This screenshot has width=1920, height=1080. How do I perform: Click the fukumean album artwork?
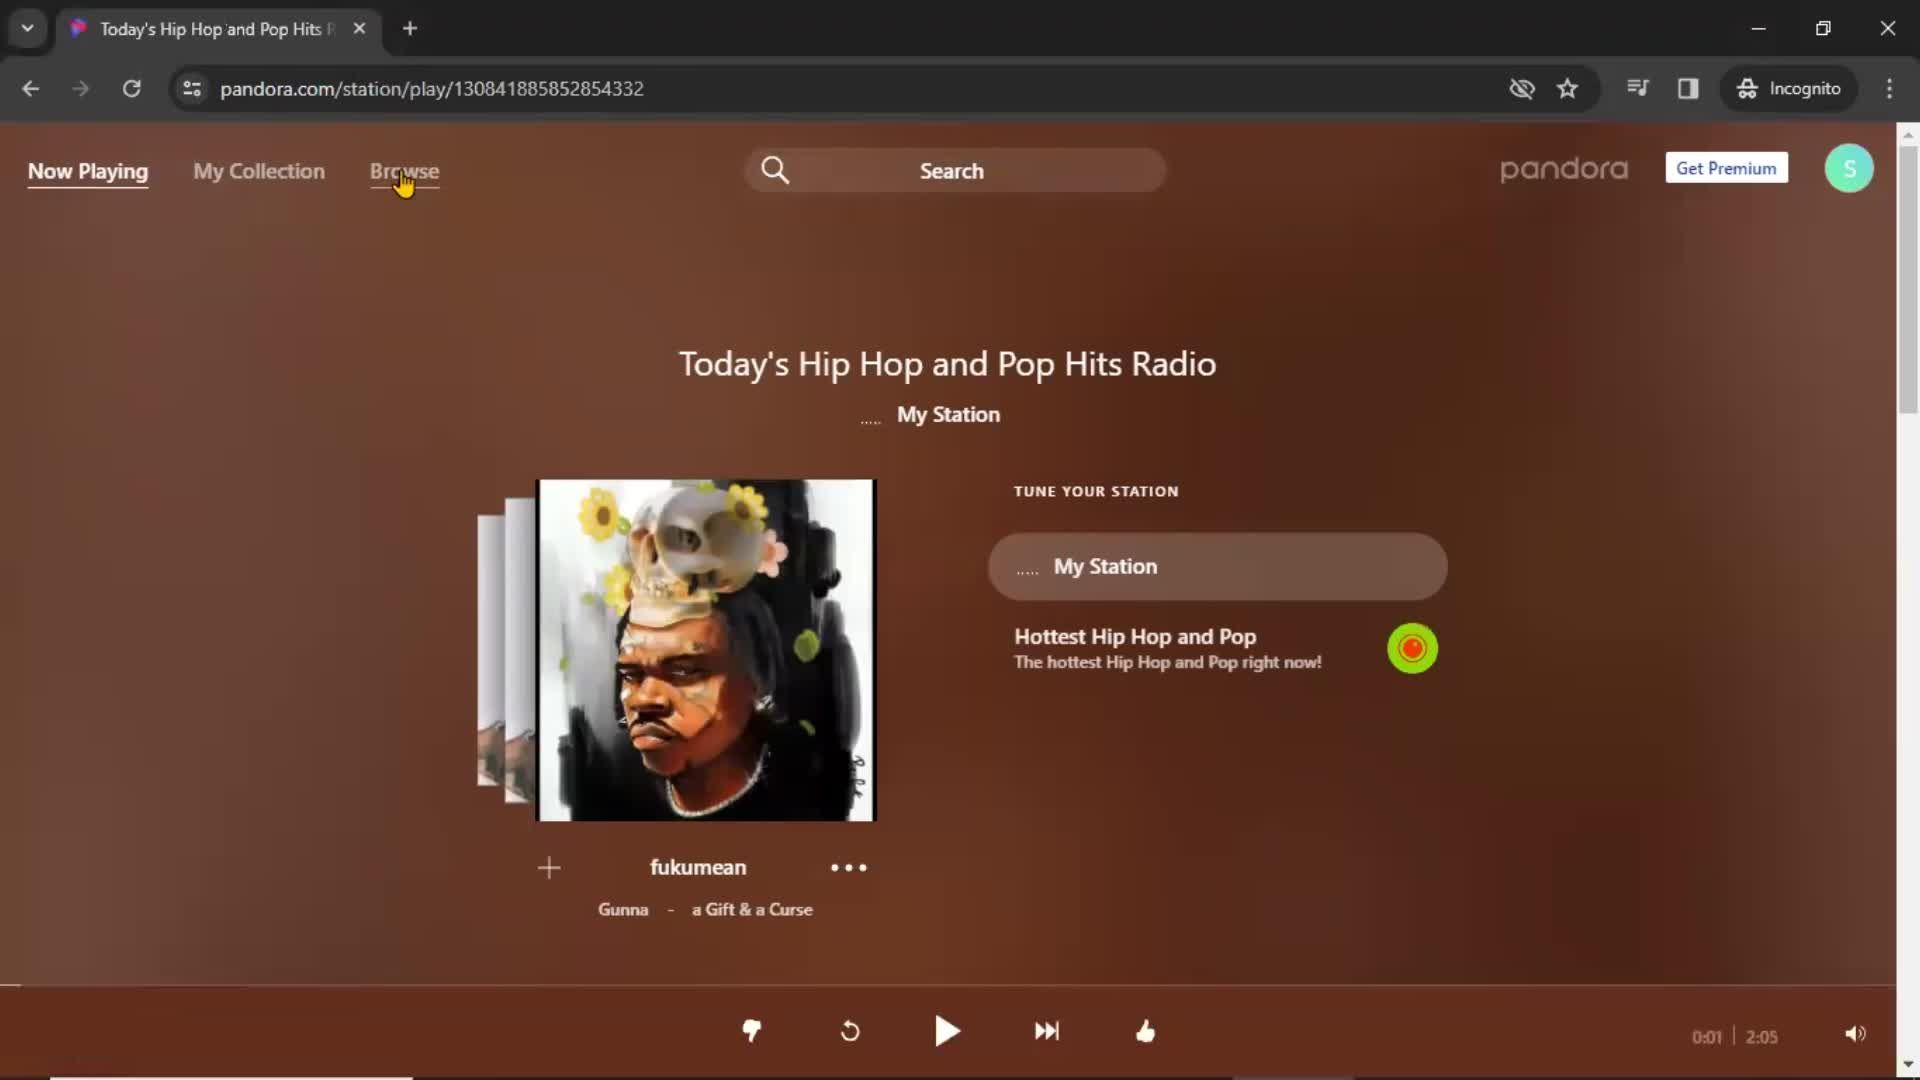(706, 650)
